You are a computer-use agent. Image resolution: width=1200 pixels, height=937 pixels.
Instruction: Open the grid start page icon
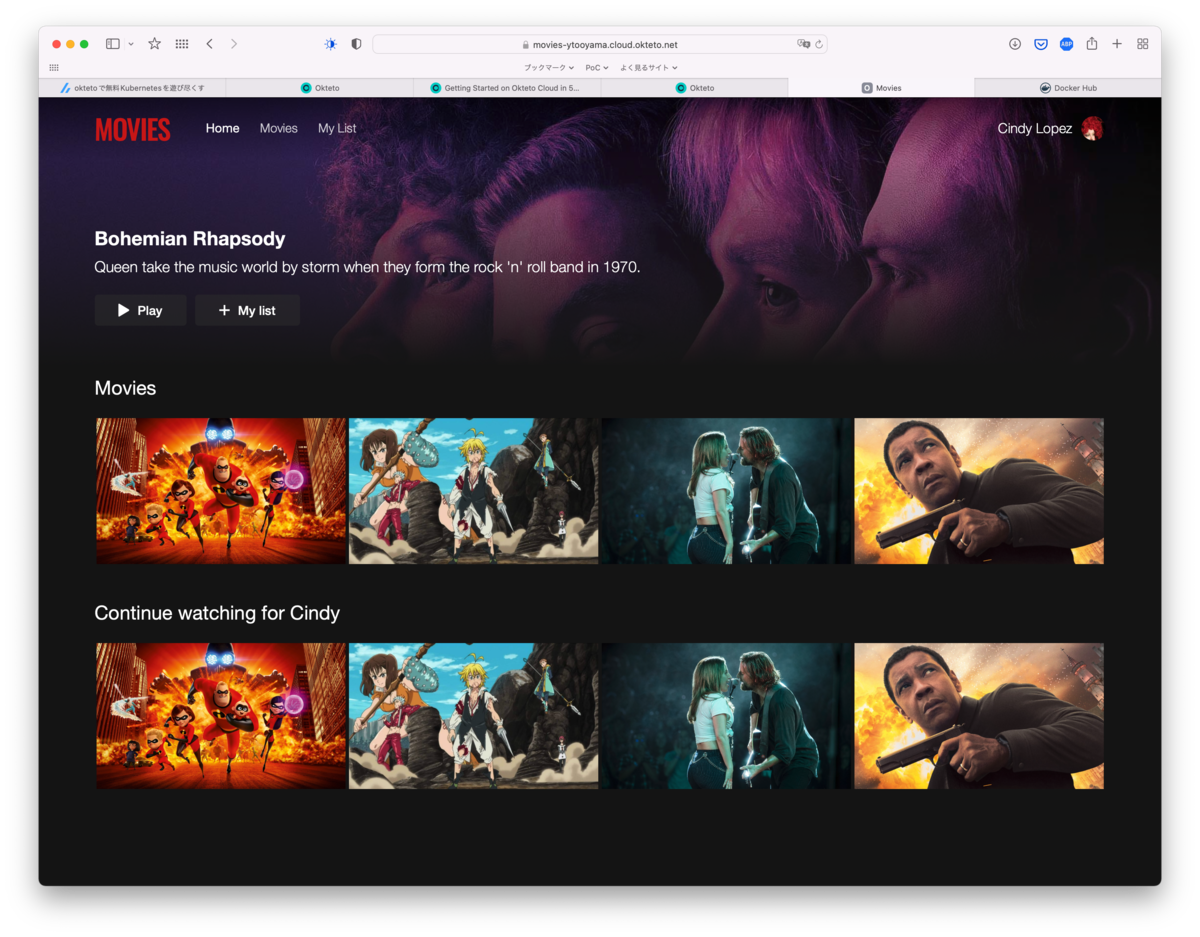click(182, 44)
